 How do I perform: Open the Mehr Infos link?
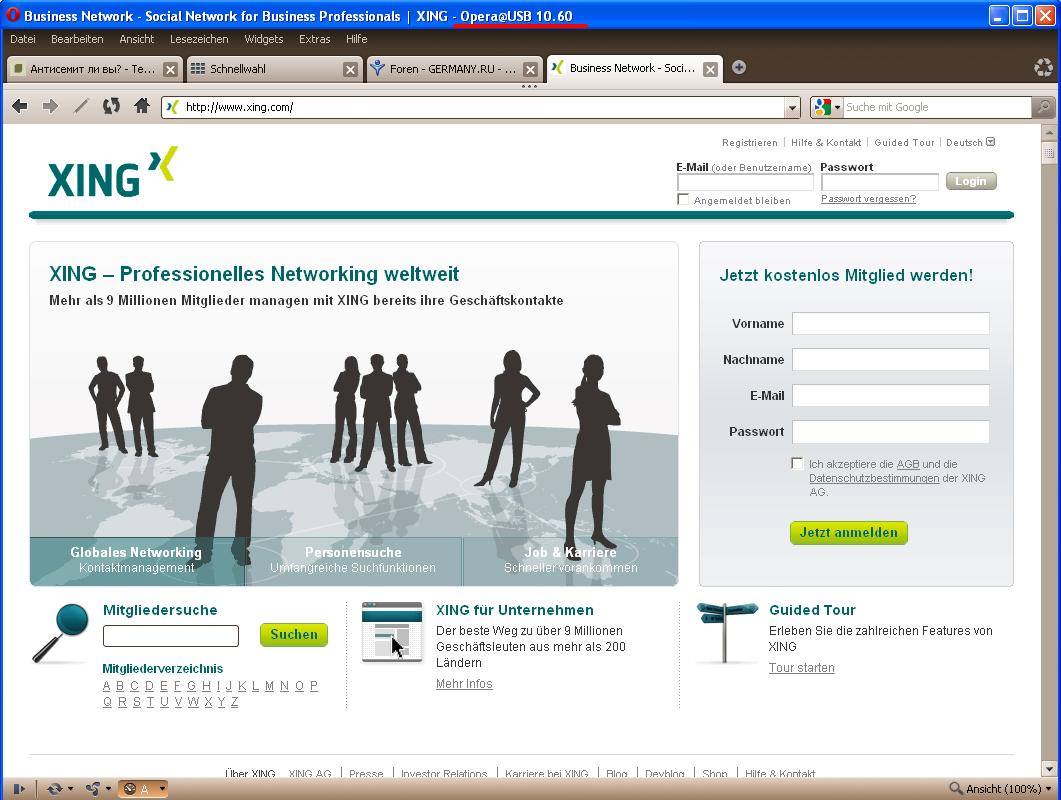click(x=464, y=684)
